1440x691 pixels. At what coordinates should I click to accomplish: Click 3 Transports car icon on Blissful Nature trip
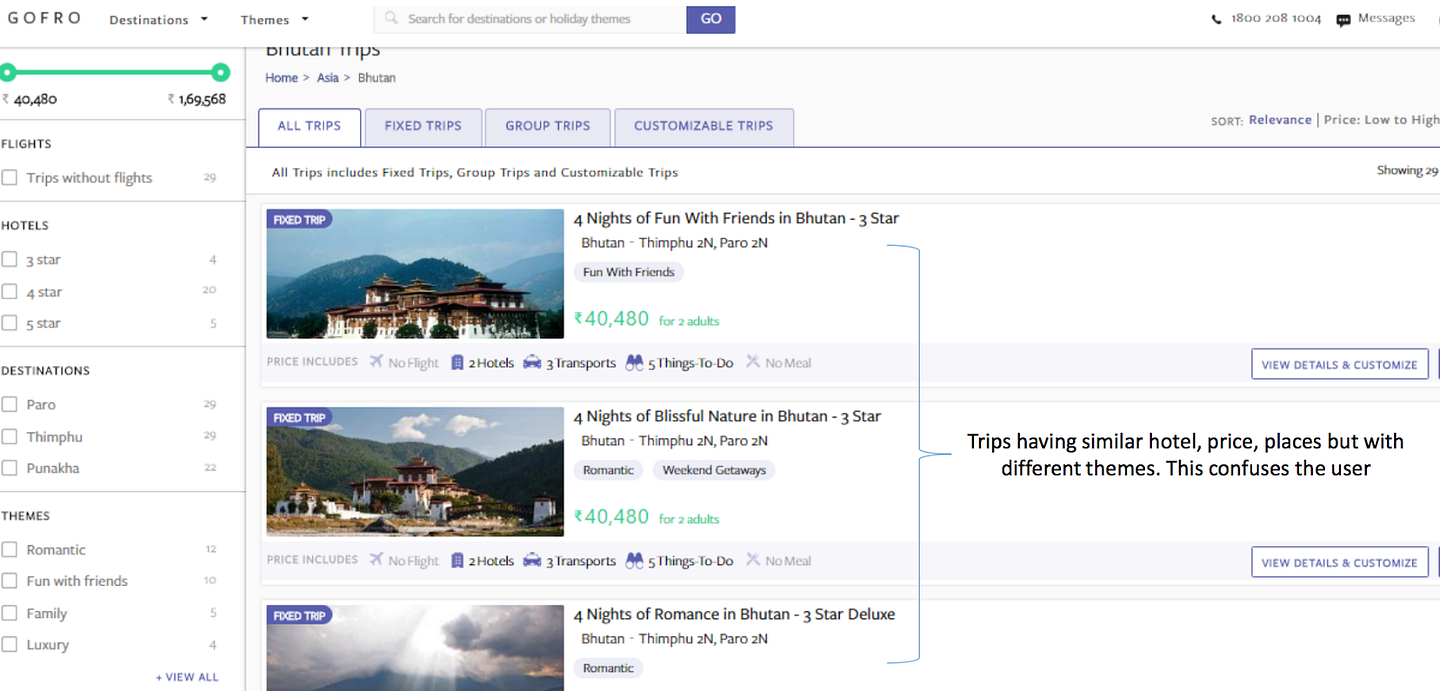click(x=532, y=560)
